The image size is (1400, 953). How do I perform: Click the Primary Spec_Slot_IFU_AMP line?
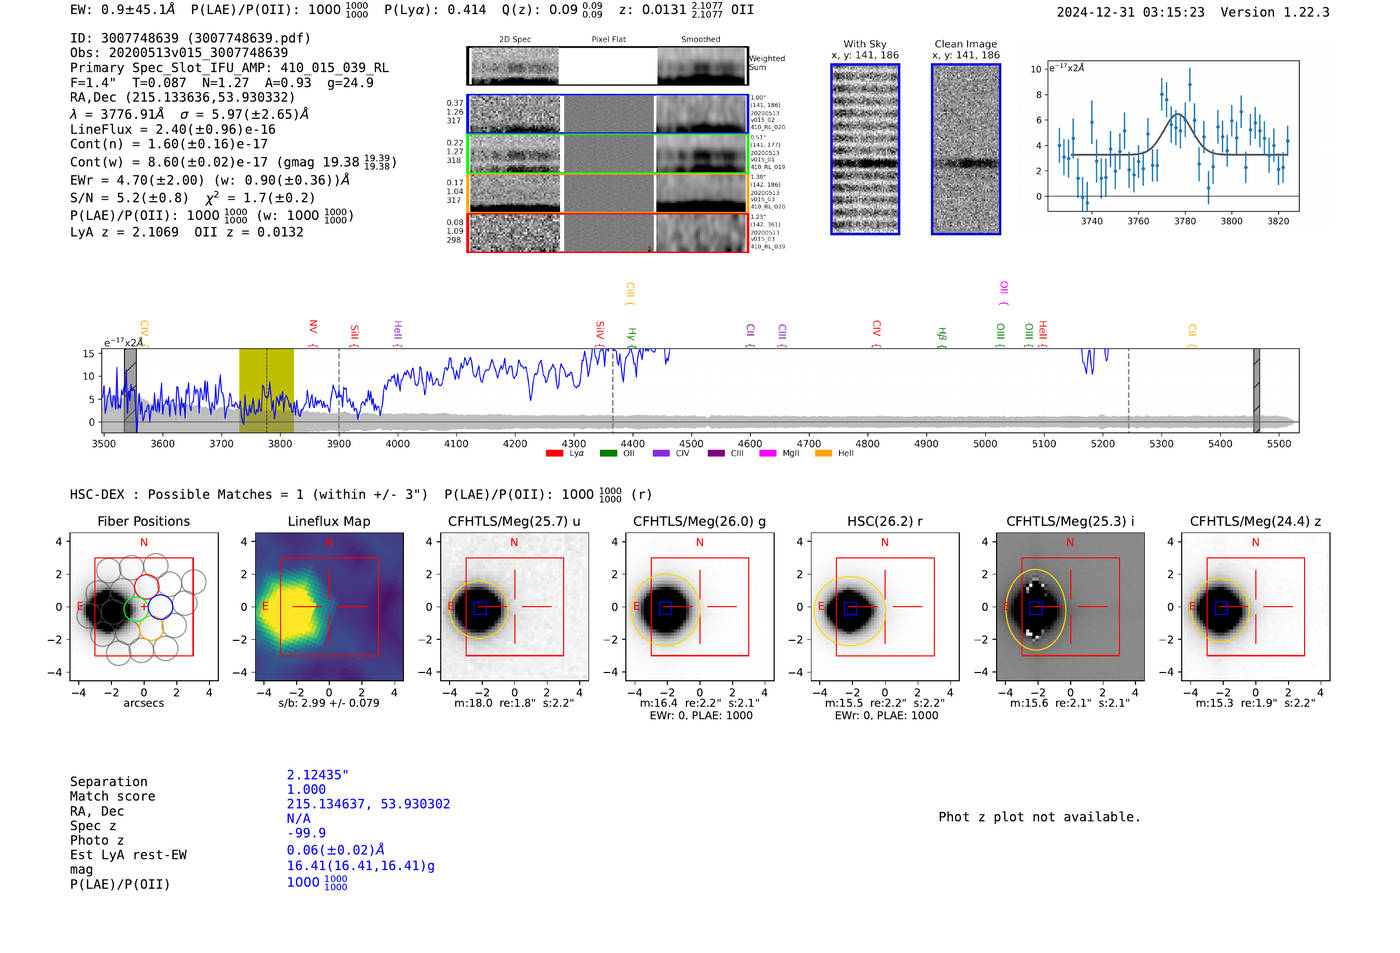click(229, 68)
